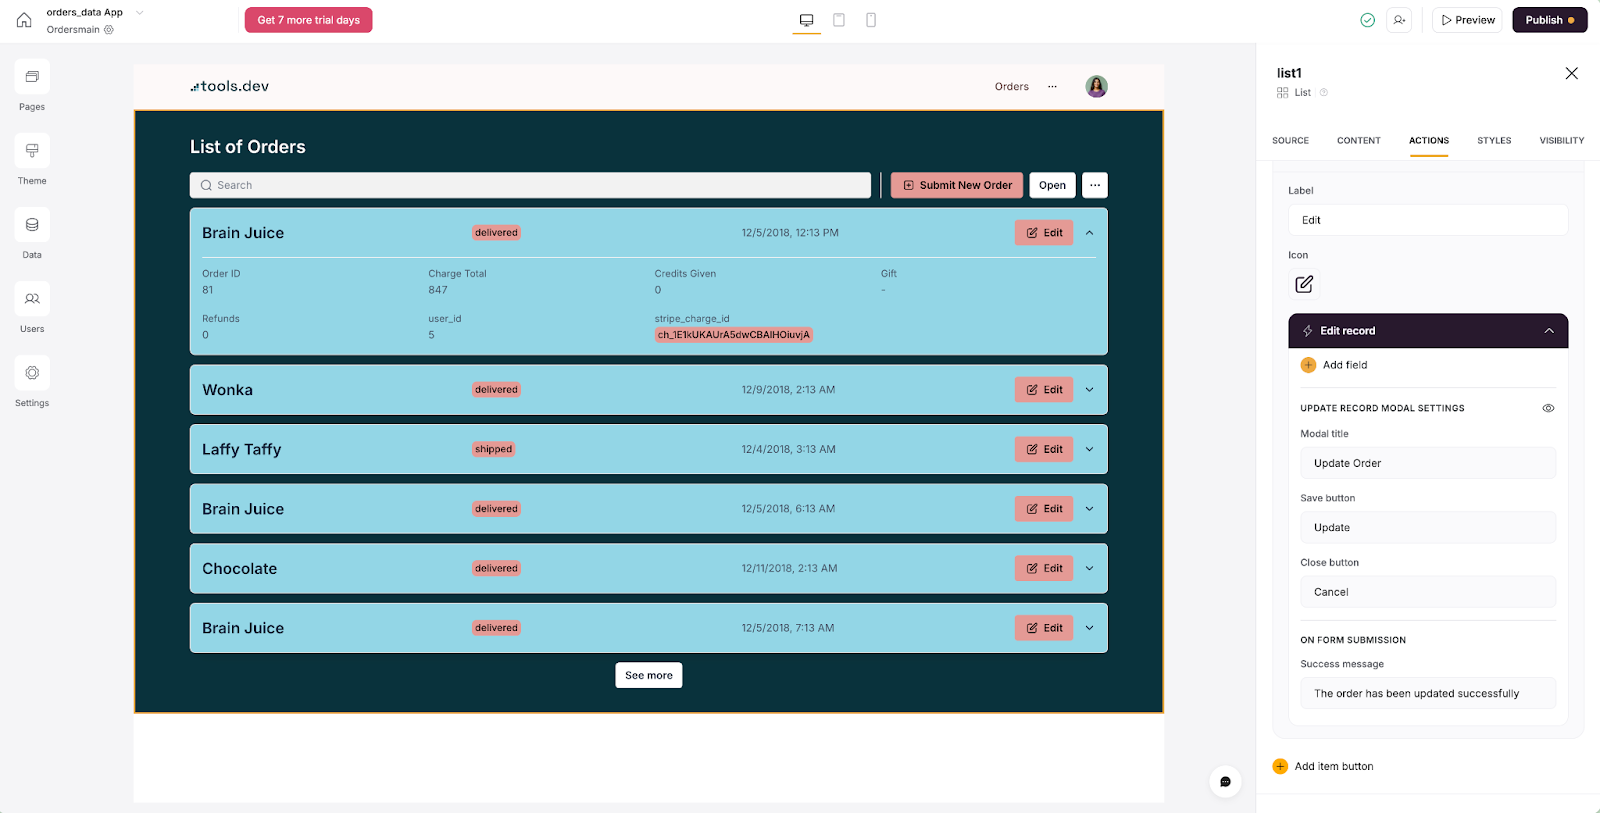
Task: Click the Wonka order title
Action: click(227, 390)
